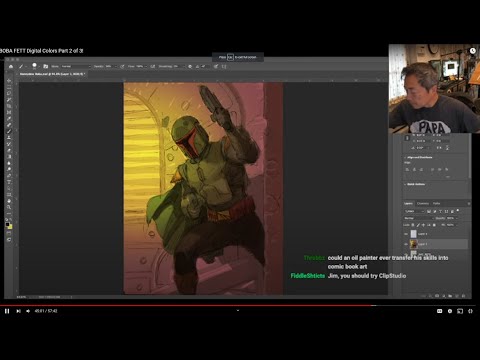Select the Eyedropper tool
This screenshot has width=480, height=360.
tap(9, 118)
